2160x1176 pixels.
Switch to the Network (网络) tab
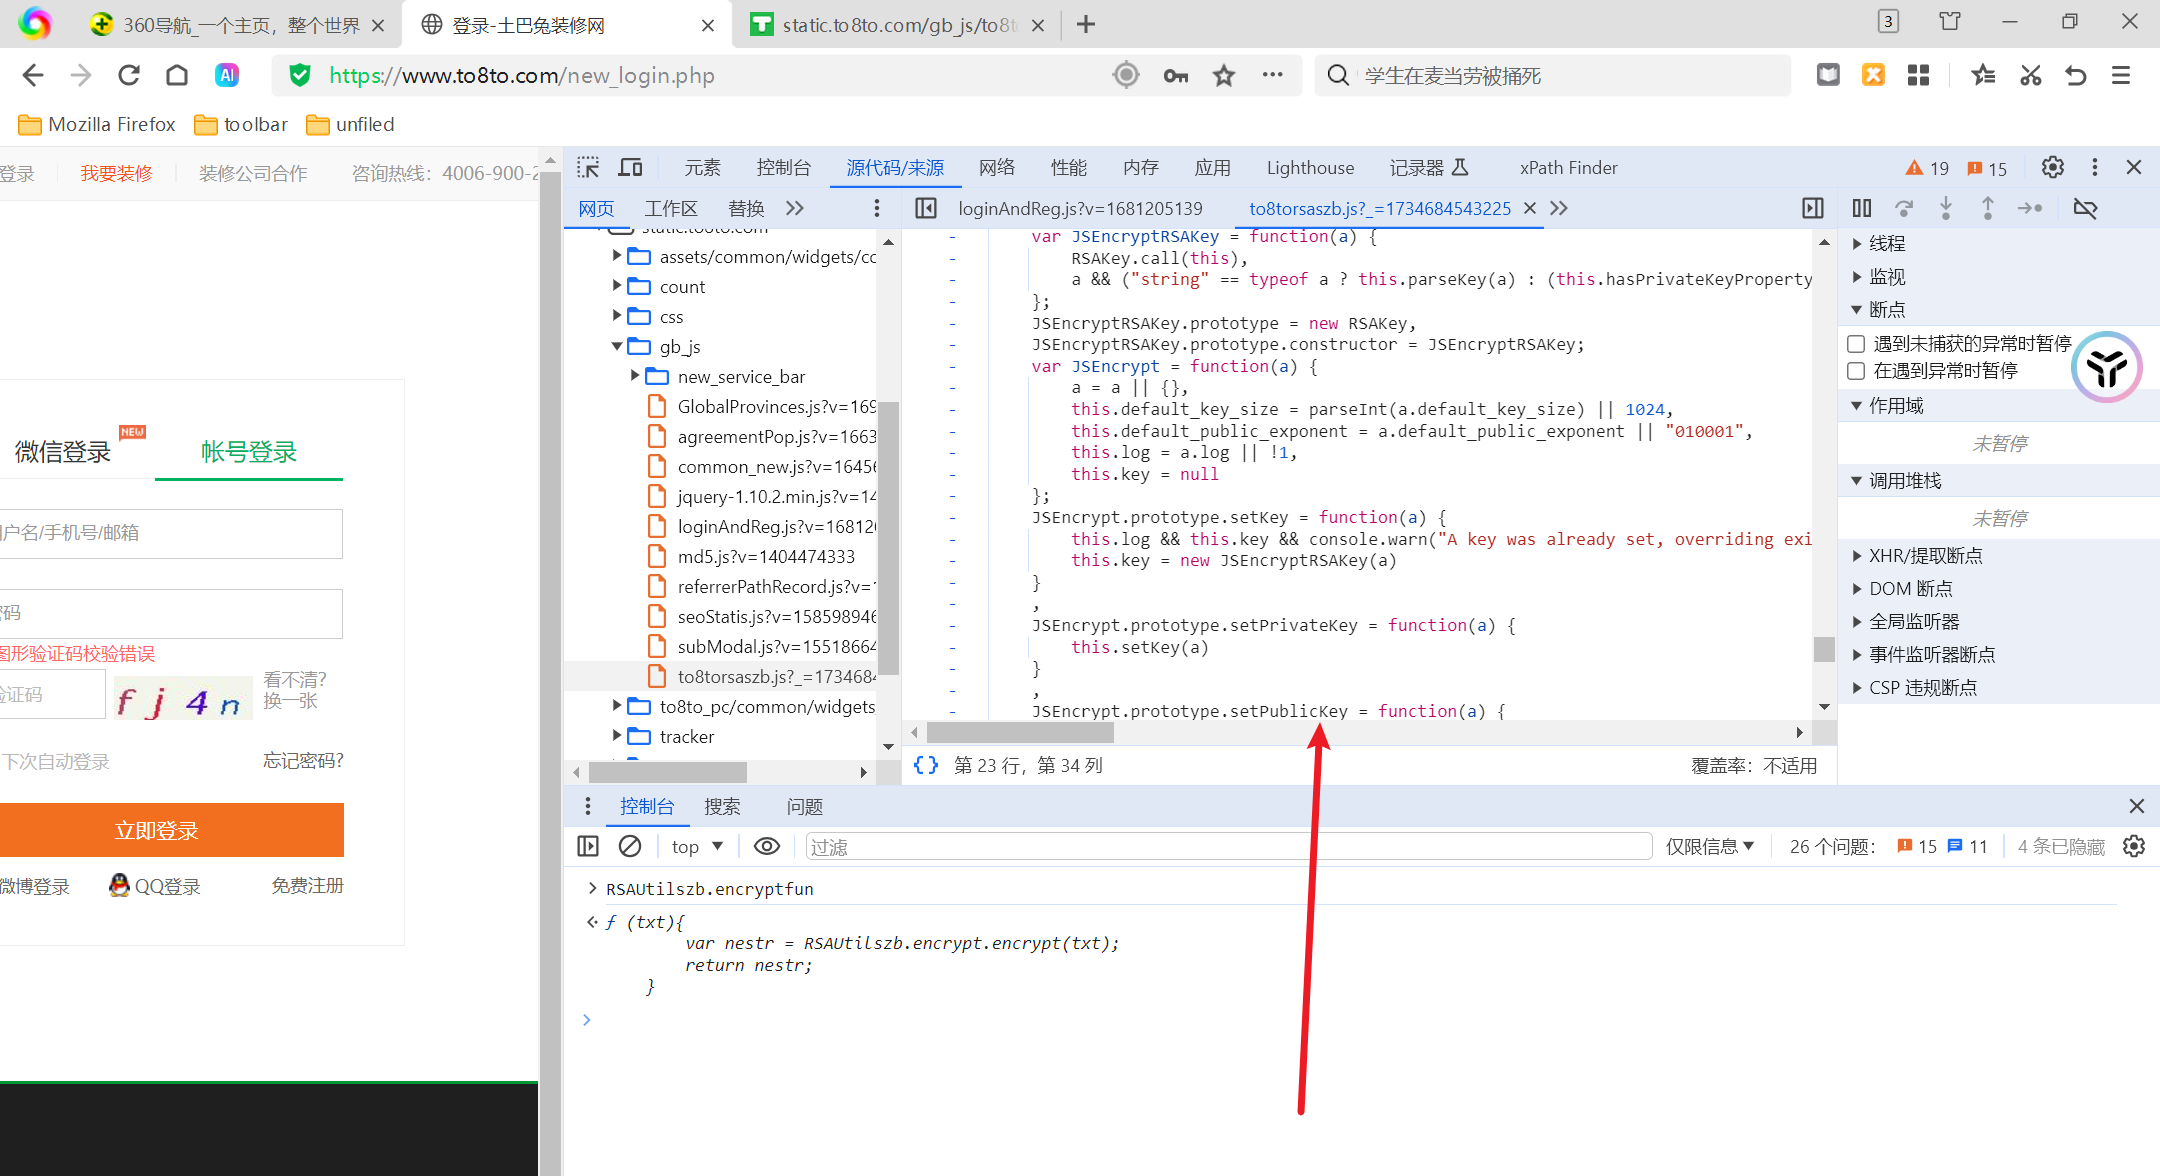(x=996, y=167)
